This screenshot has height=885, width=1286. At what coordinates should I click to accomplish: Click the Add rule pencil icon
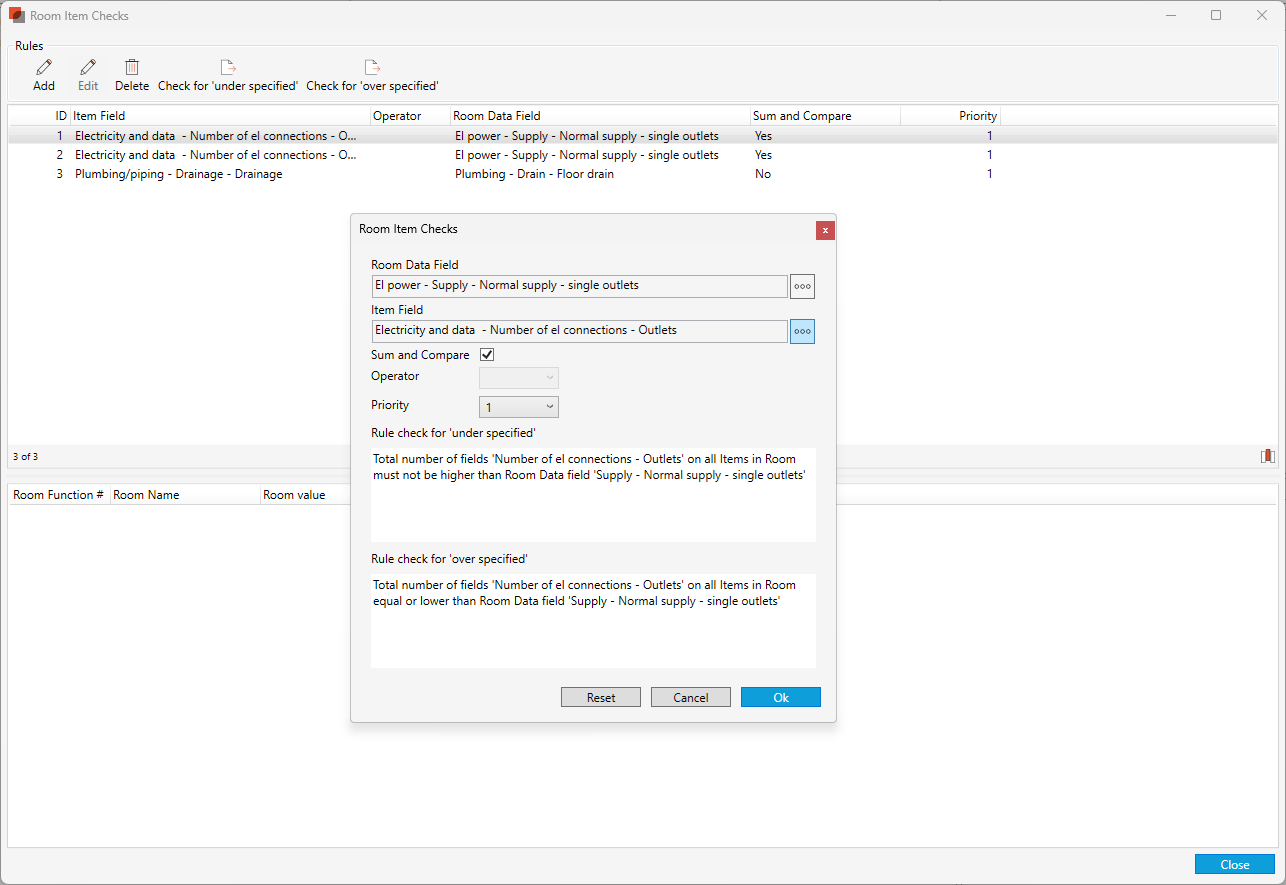[x=44, y=68]
